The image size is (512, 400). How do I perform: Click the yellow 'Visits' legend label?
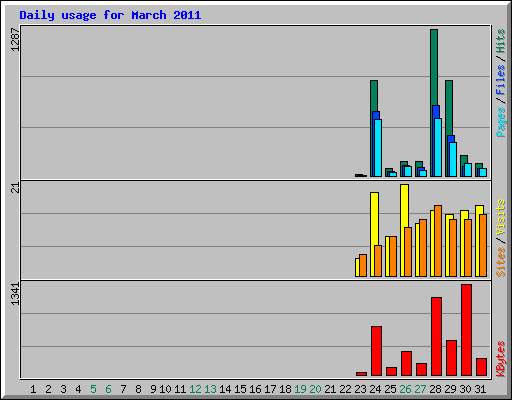(x=500, y=217)
